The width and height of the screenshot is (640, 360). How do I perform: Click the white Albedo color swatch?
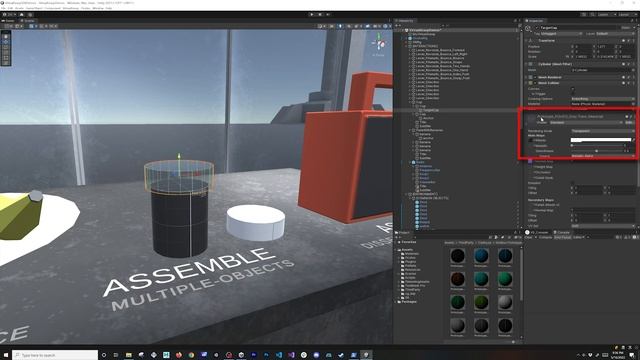click(601, 140)
